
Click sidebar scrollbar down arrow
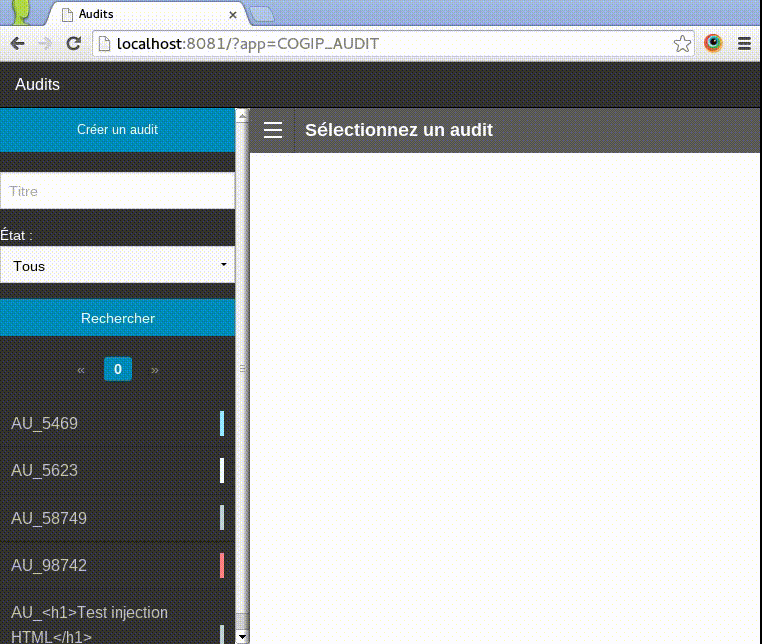(x=242, y=636)
